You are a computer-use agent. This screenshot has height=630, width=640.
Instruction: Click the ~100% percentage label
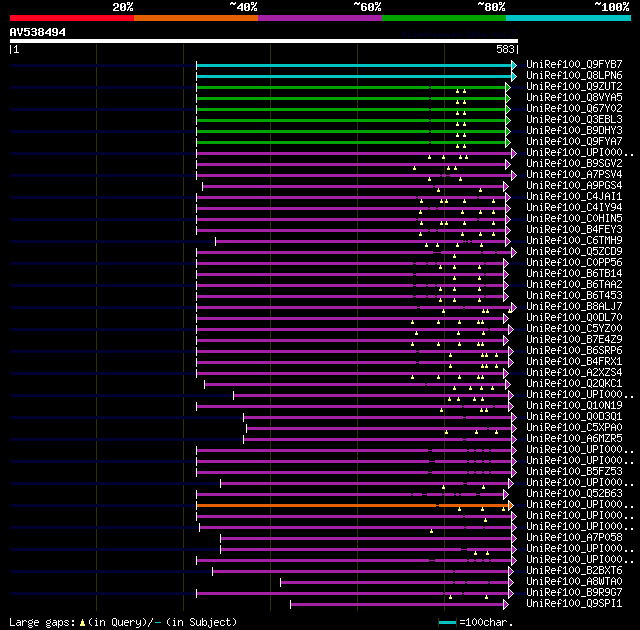click(611, 7)
